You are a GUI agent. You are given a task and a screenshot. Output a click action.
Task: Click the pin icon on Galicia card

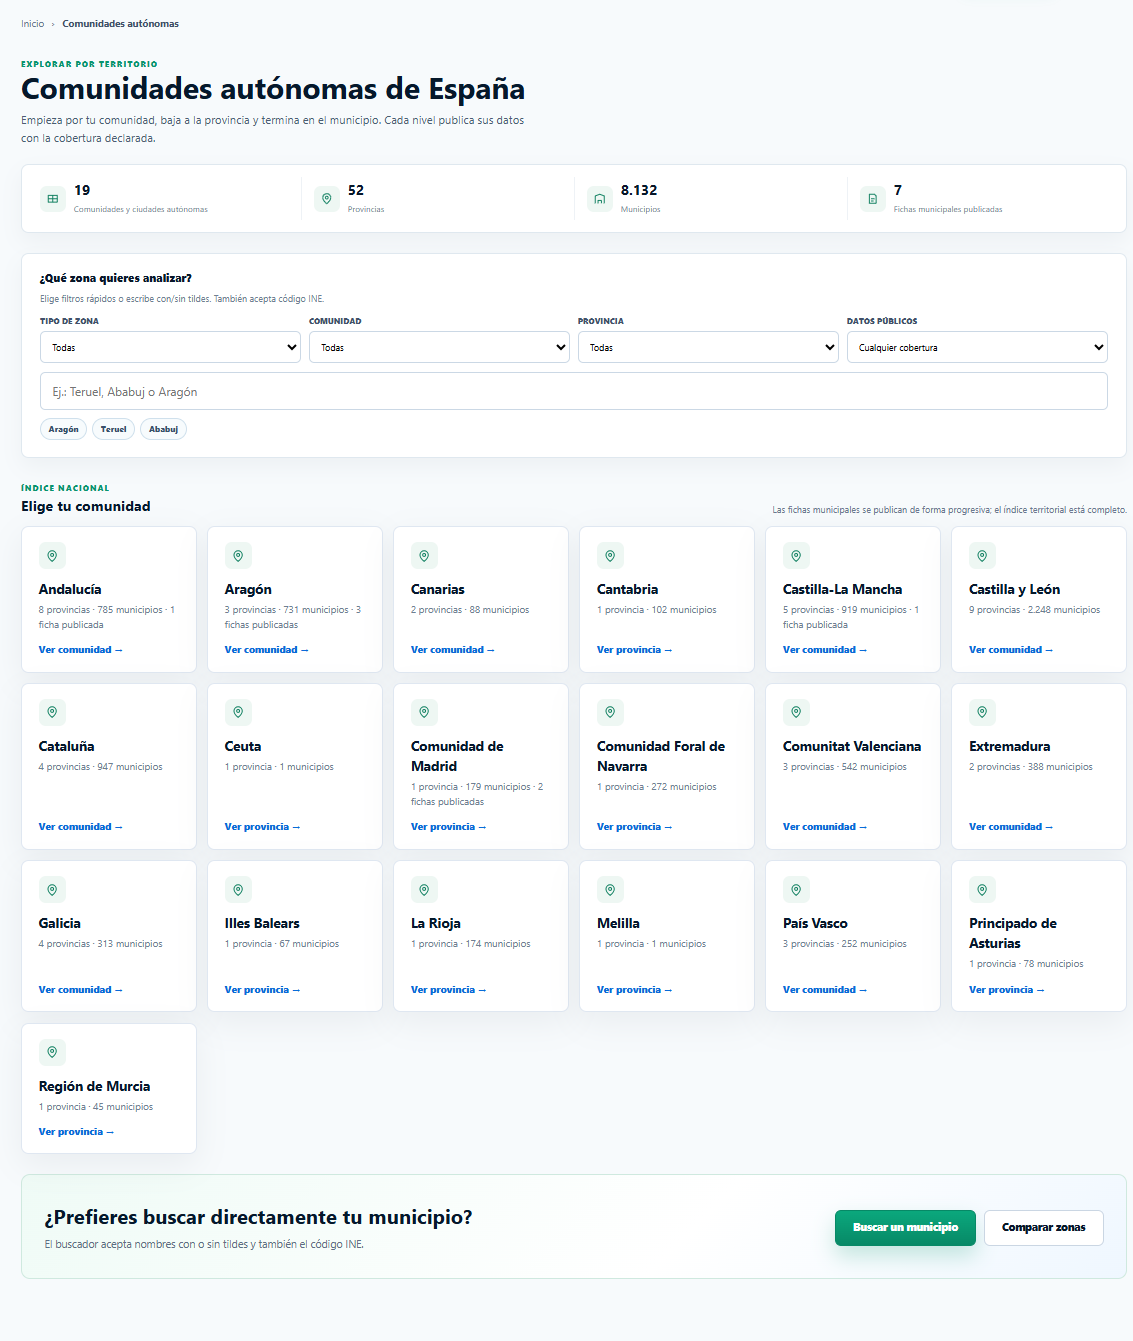pyautogui.click(x=52, y=890)
